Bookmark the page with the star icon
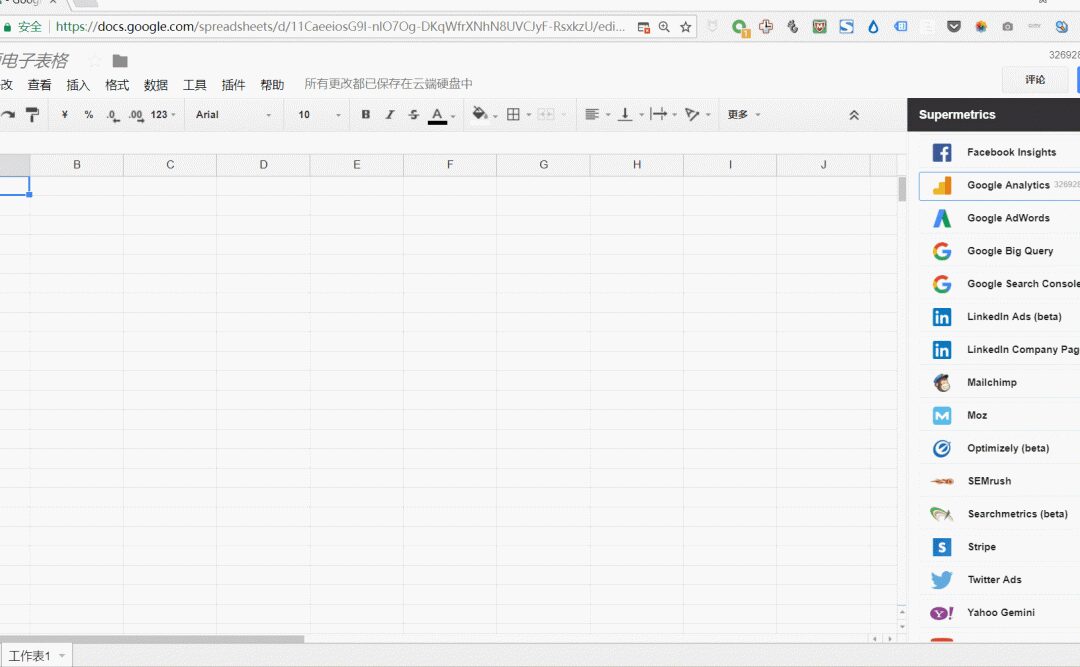Image resolution: width=1080 pixels, height=667 pixels. (685, 27)
